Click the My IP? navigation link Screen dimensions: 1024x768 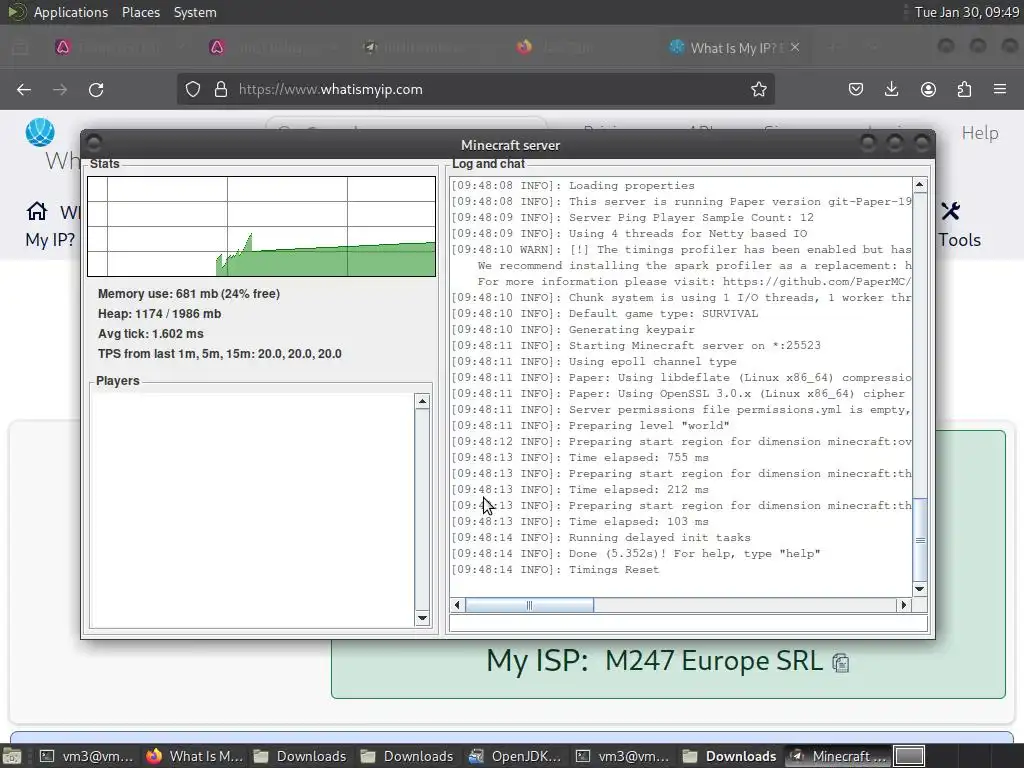(50, 240)
